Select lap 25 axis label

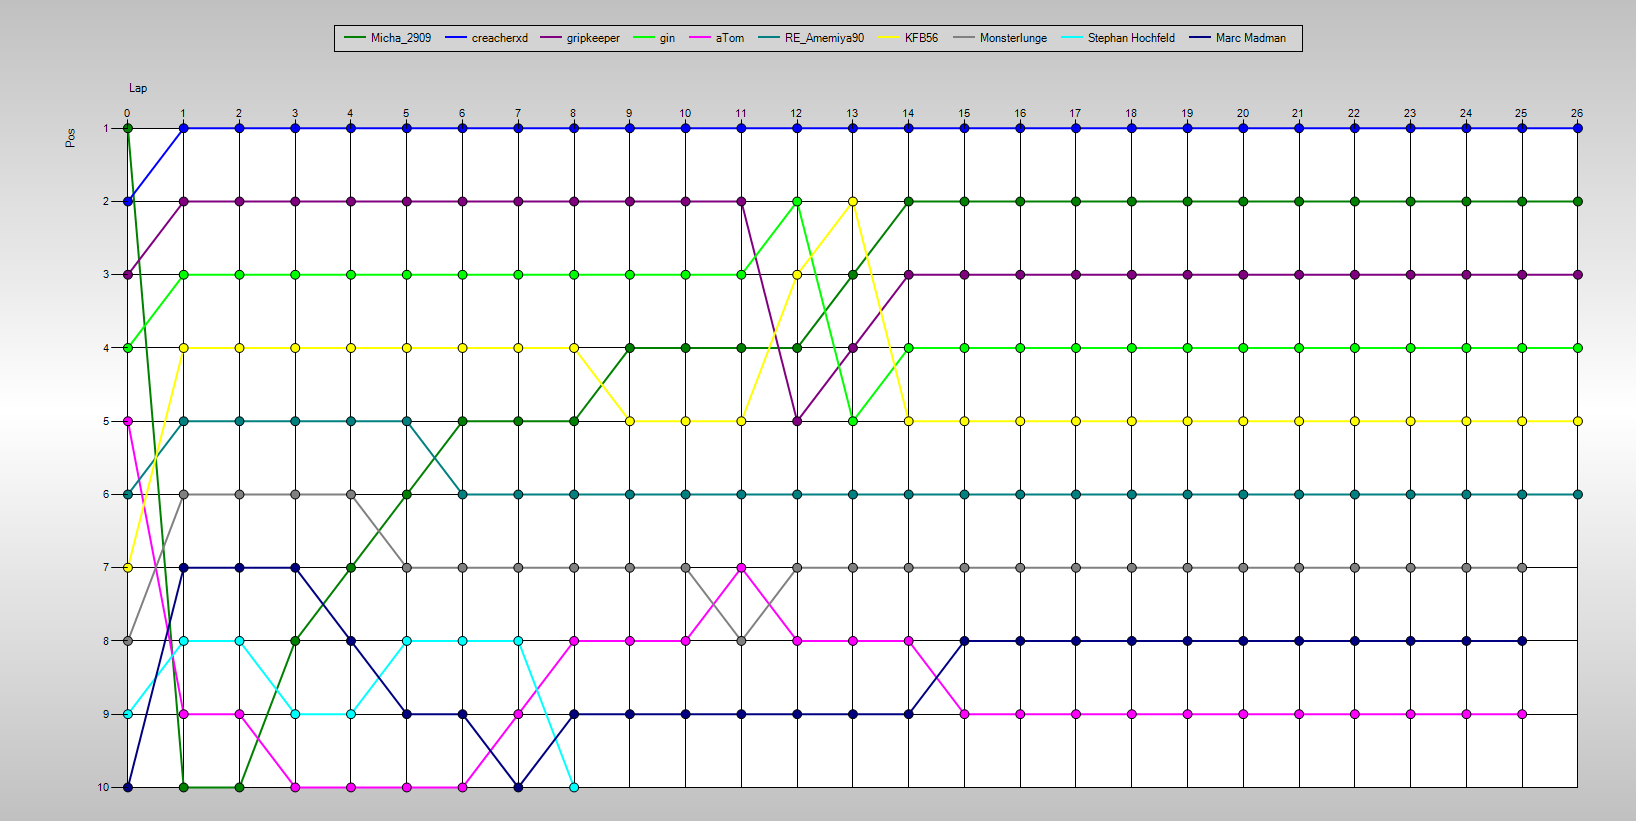[1521, 113]
